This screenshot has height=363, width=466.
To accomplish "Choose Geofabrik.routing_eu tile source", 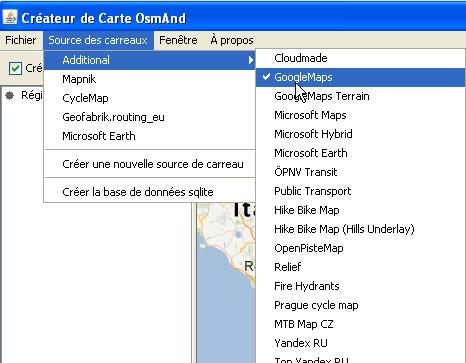I will coord(149,117).
